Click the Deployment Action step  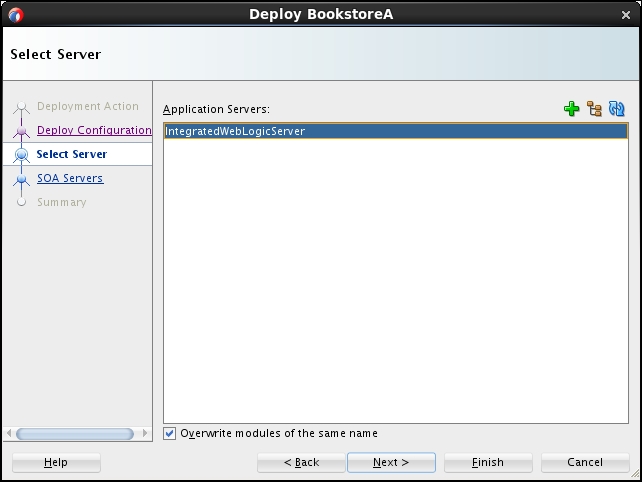pos(88,106)
